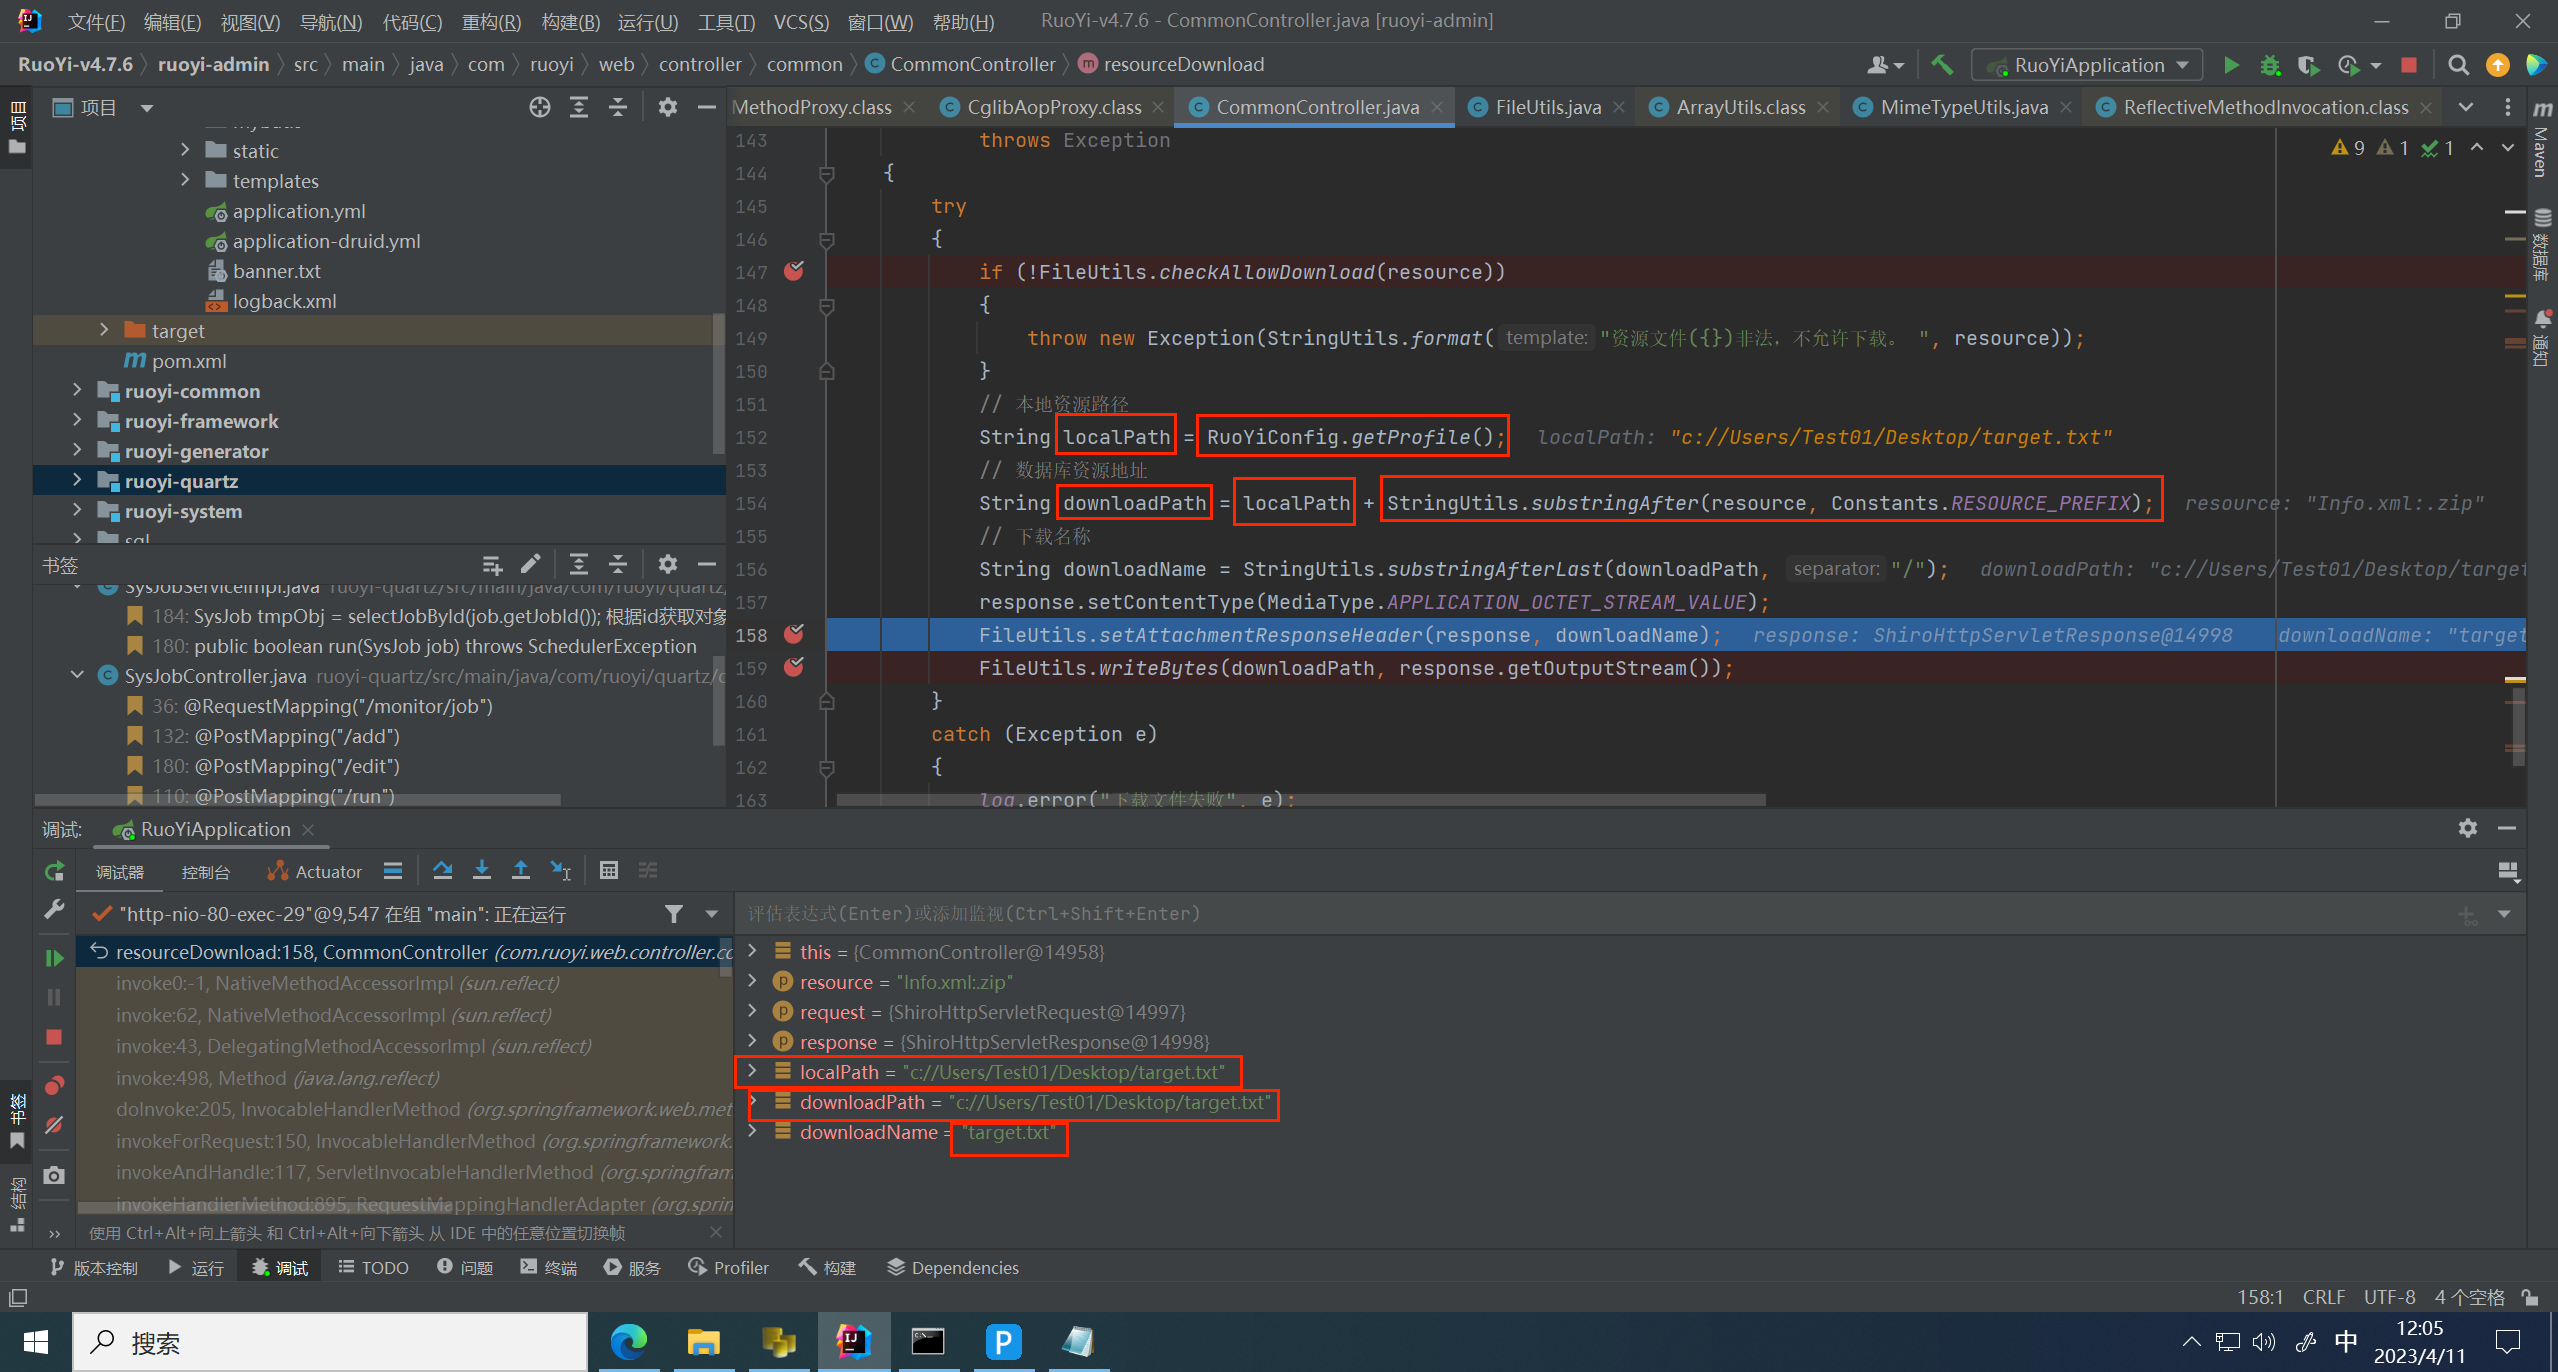2558x1372 pixels.
Task: Open the Maven tool window on right sidebar
Action: [x=2542, y=138]
